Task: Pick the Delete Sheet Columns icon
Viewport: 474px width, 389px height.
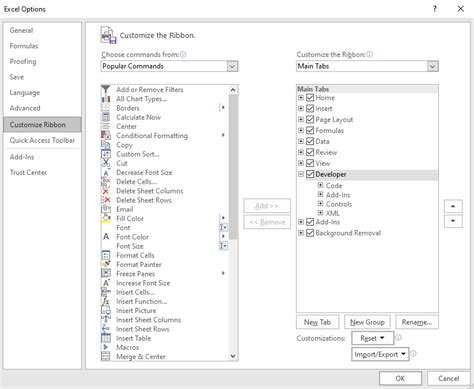Action: 106,191
